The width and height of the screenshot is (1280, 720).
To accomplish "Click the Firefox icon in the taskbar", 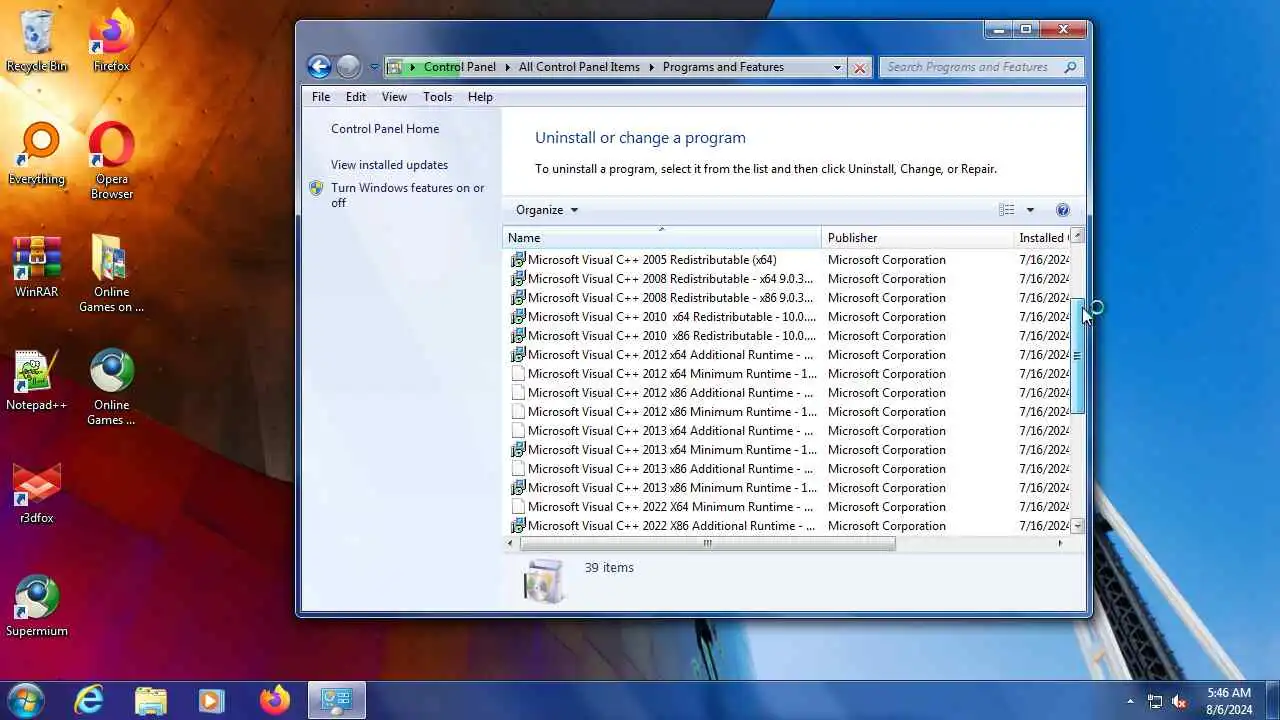I will coord(274,700).
